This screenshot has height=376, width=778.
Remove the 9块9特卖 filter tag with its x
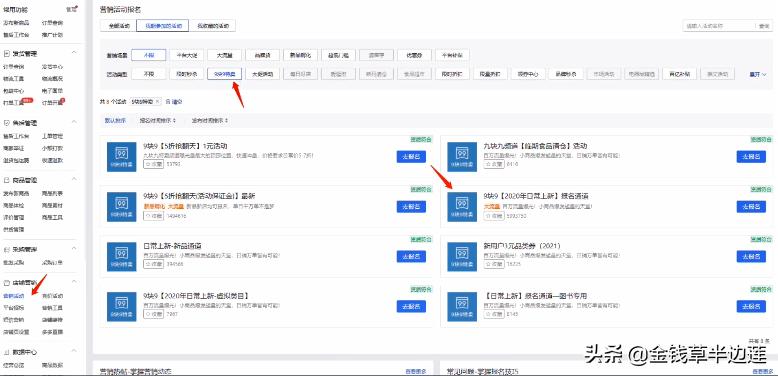point(157,101)
